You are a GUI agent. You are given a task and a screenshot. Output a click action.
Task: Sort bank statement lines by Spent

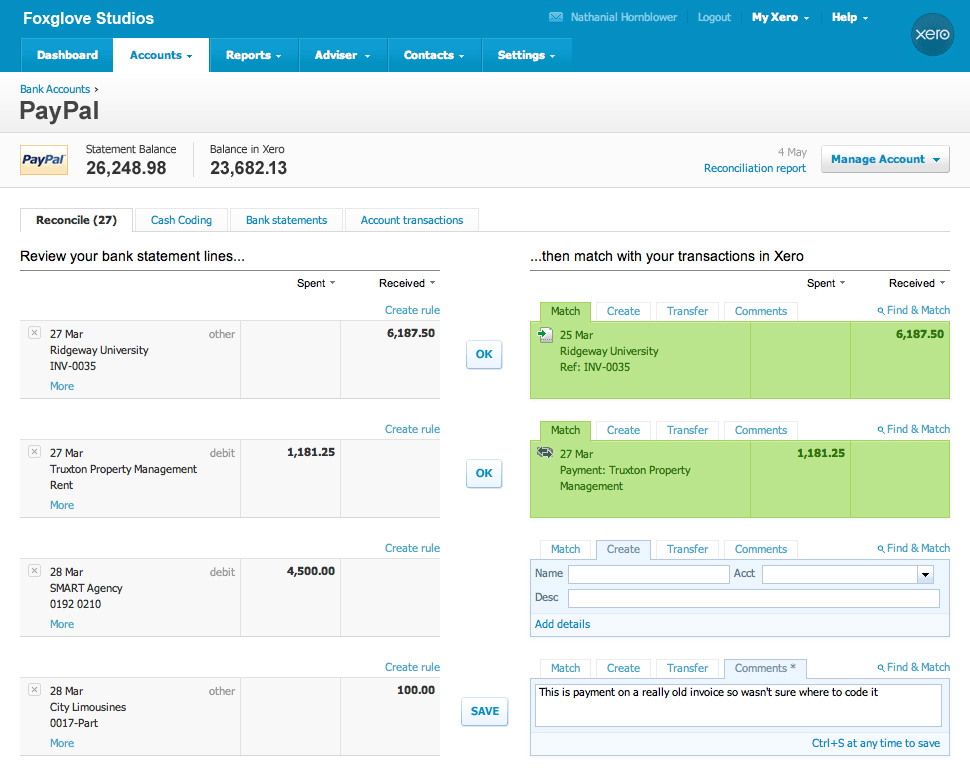315,283
